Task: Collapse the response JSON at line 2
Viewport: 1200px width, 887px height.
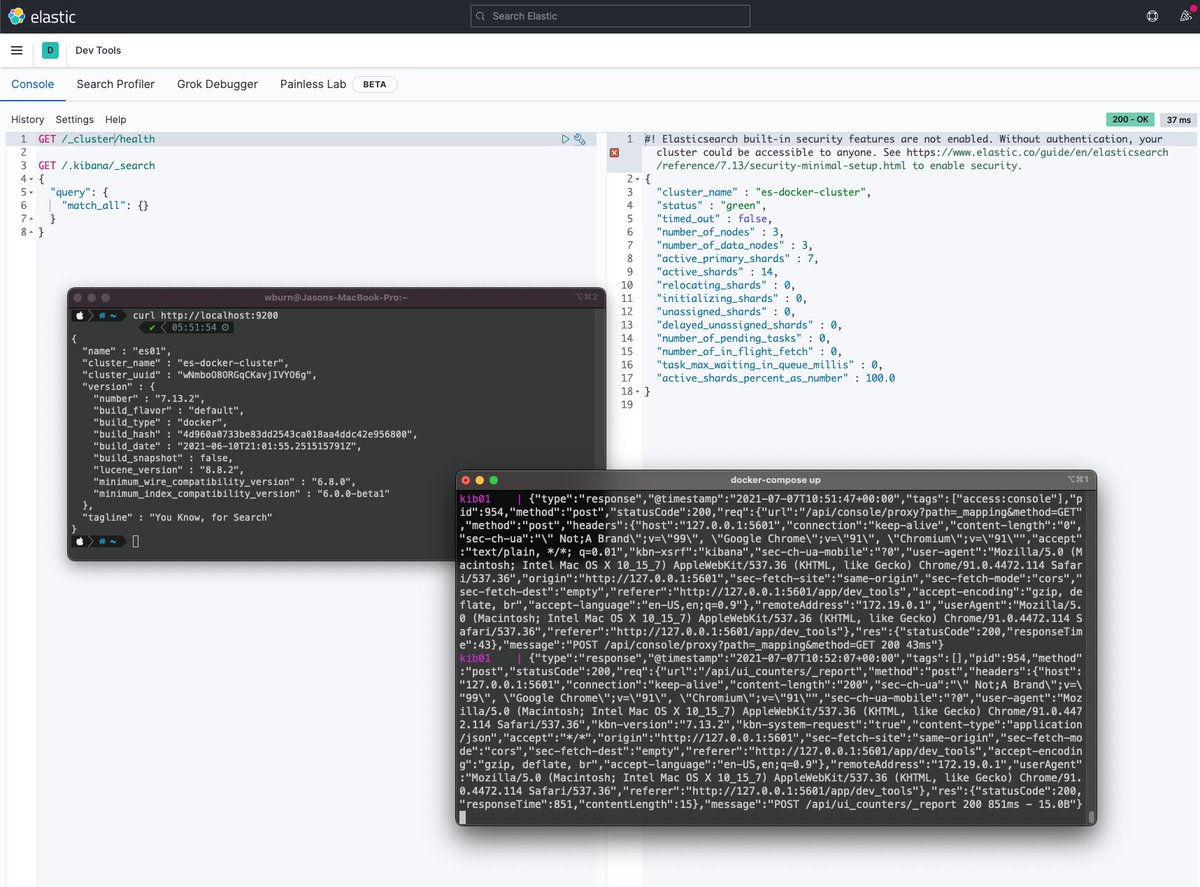Action: point(637,178)
